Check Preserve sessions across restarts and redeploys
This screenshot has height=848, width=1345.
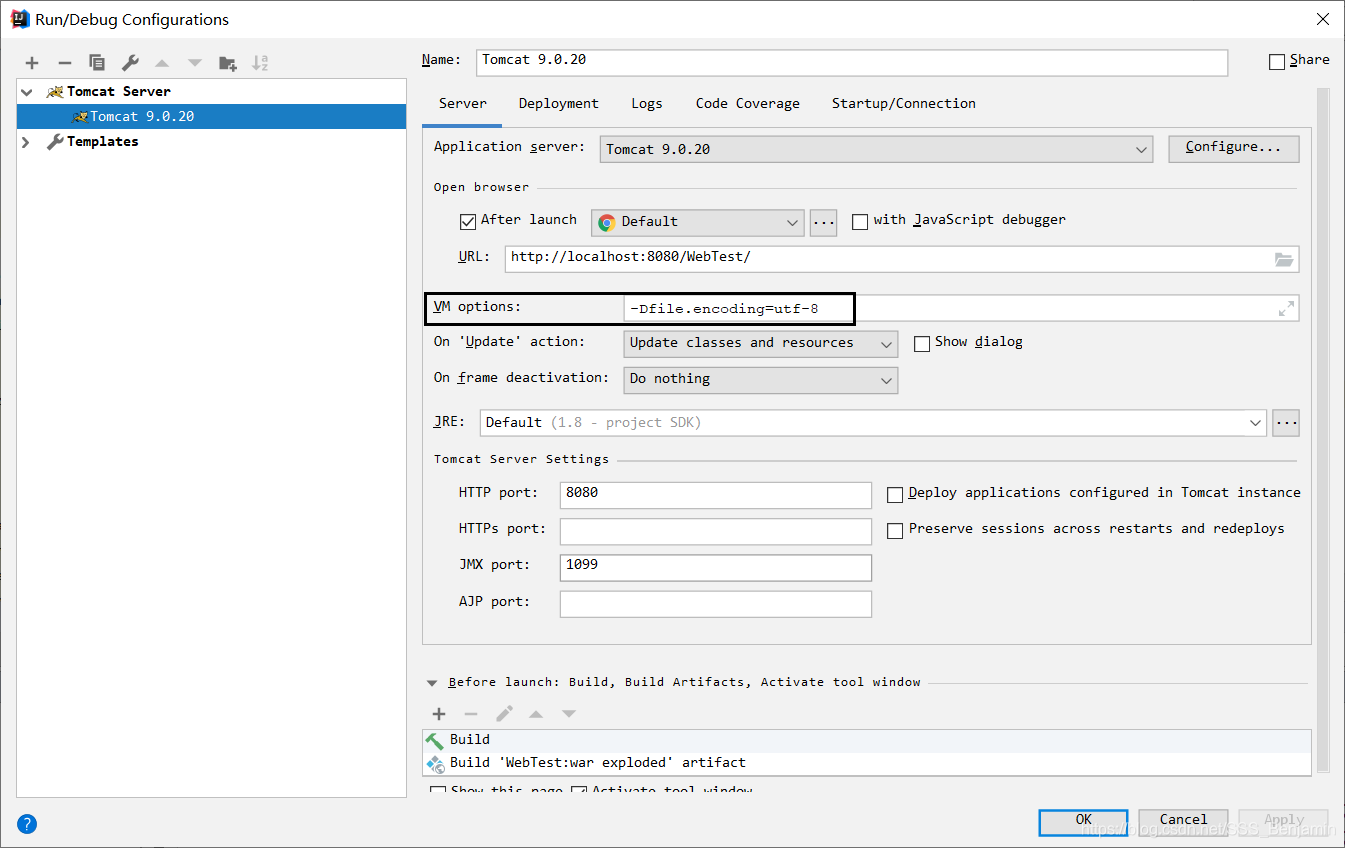895,530
